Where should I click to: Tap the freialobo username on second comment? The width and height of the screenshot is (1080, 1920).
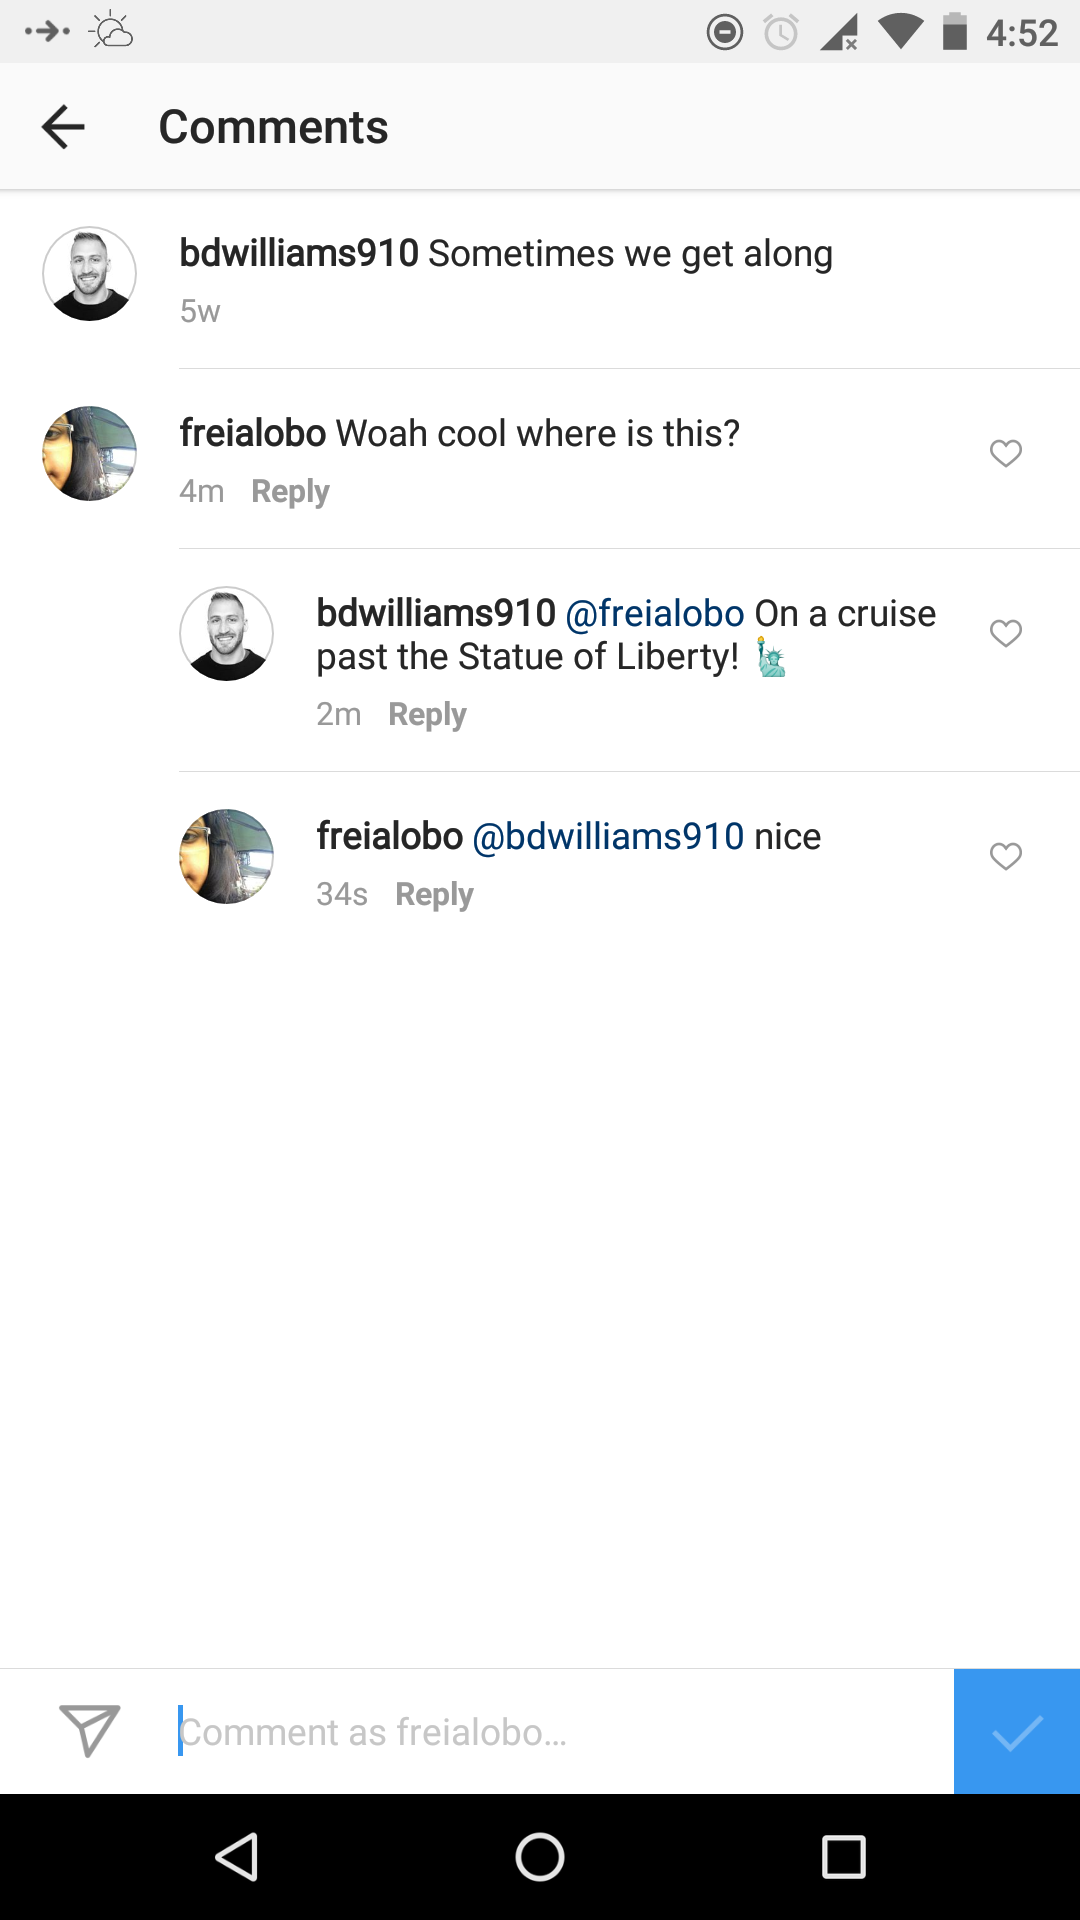point(253,433)
